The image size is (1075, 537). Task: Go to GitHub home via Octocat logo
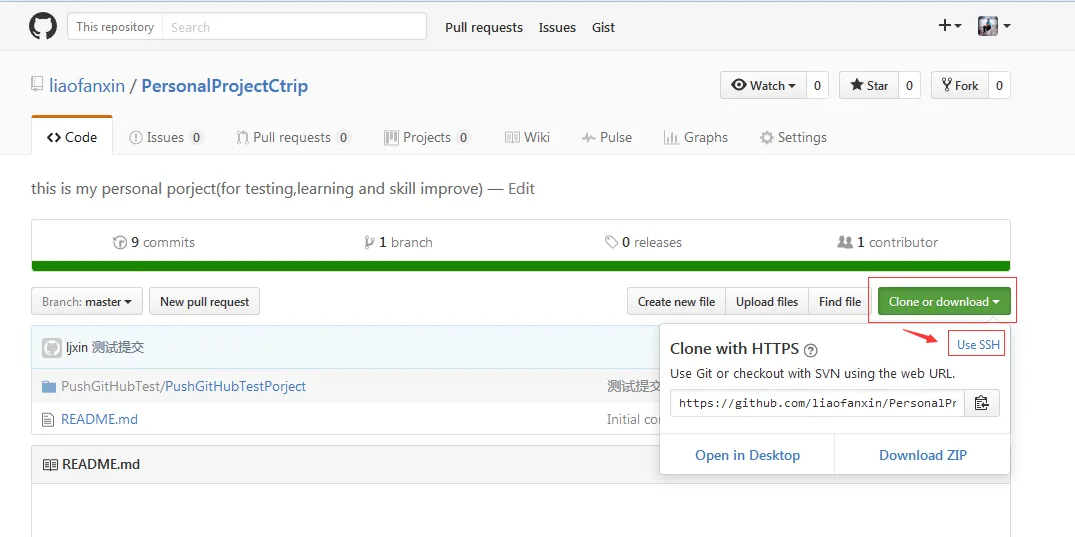coord(43,27)
